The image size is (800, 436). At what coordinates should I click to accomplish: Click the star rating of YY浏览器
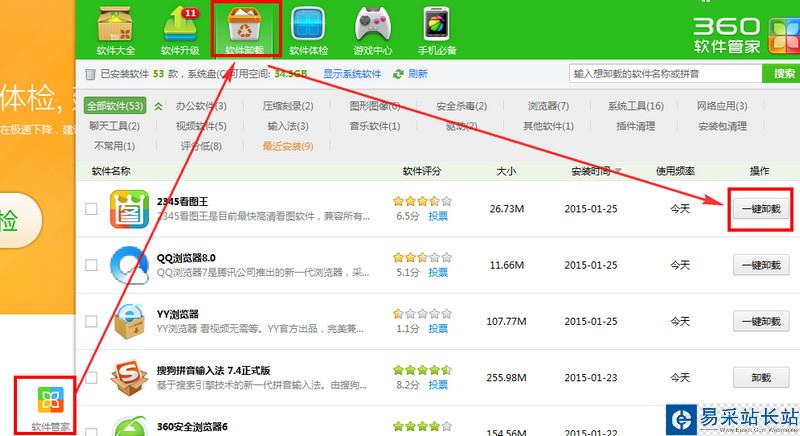tap(422, 314)
